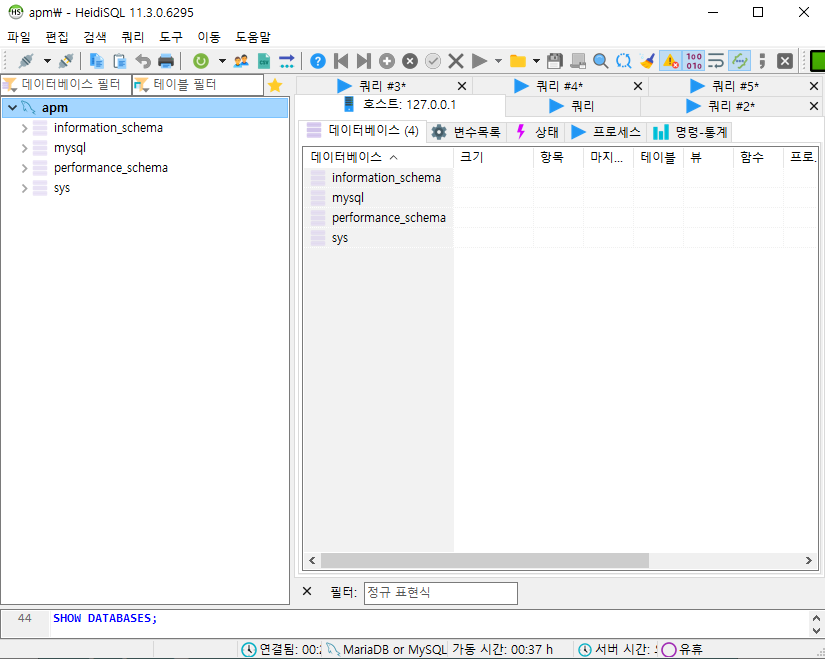Click the Paste clipboard icon
The image size is (825, 659).
click(119, 61)
